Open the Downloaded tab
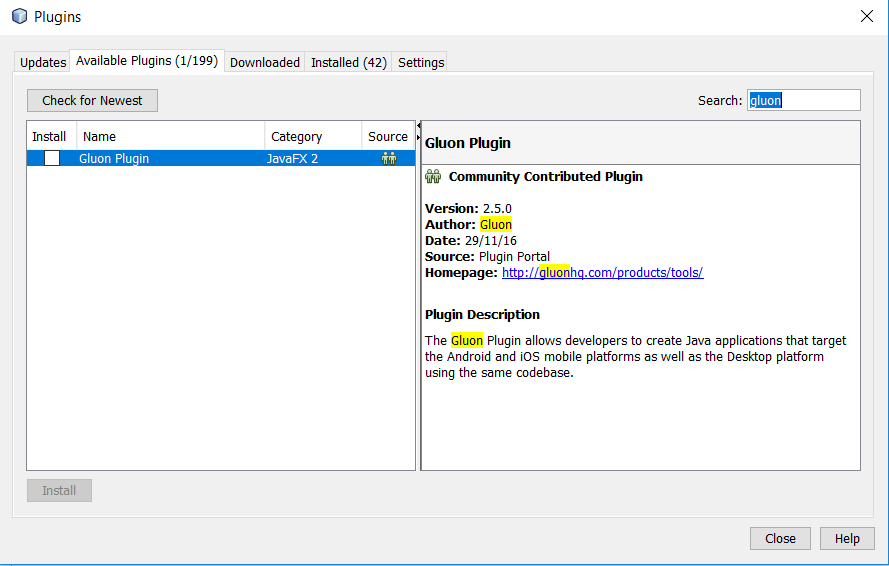Screen dimensions: 889x566 [264, 62]
